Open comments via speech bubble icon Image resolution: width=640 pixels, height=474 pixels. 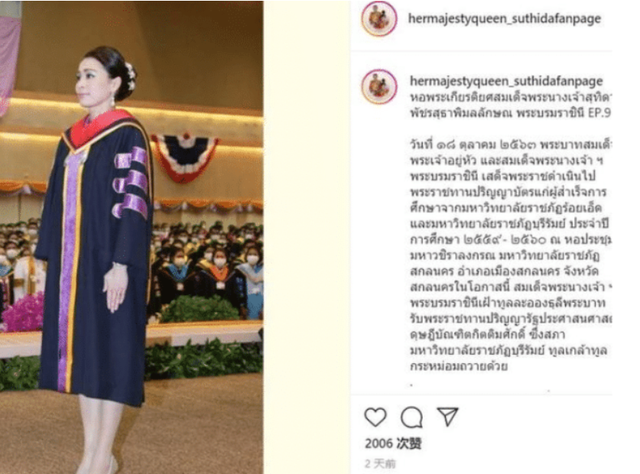tap(411, 417)
